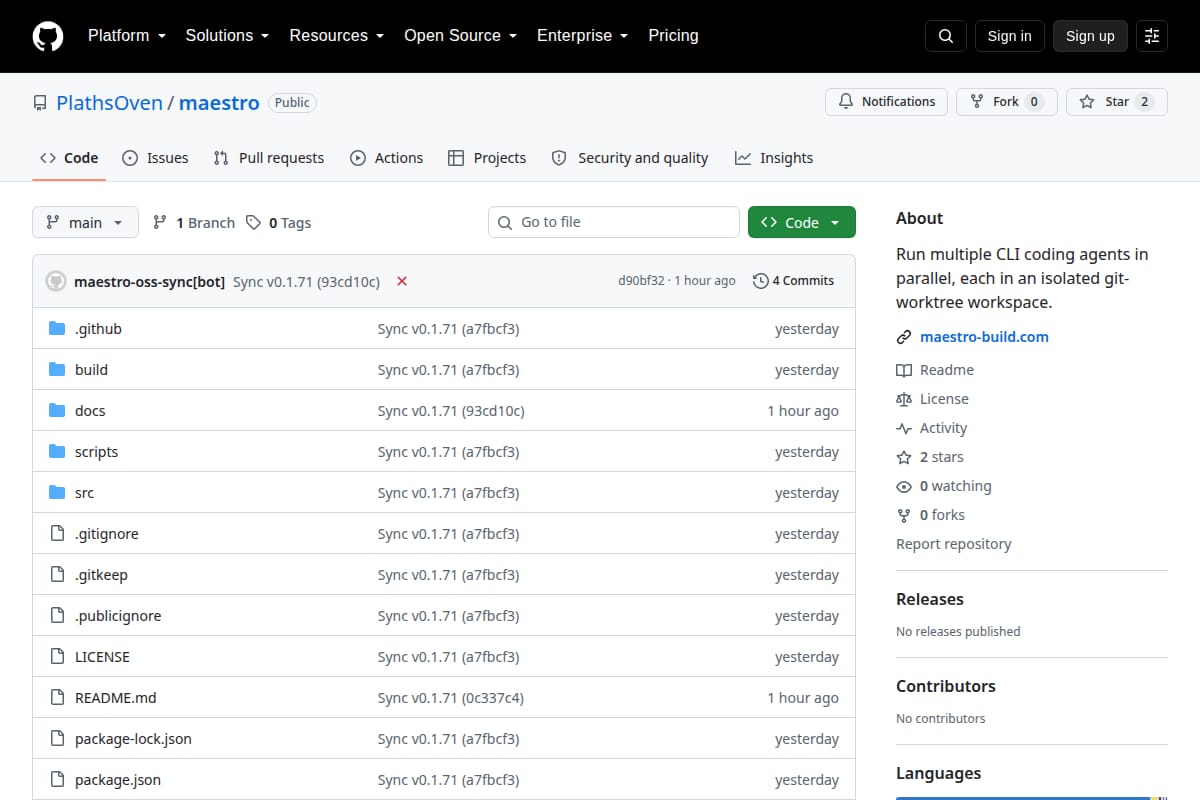Open the maestro repository name link
1200x800 pixels.
click(x=219, y=103)
